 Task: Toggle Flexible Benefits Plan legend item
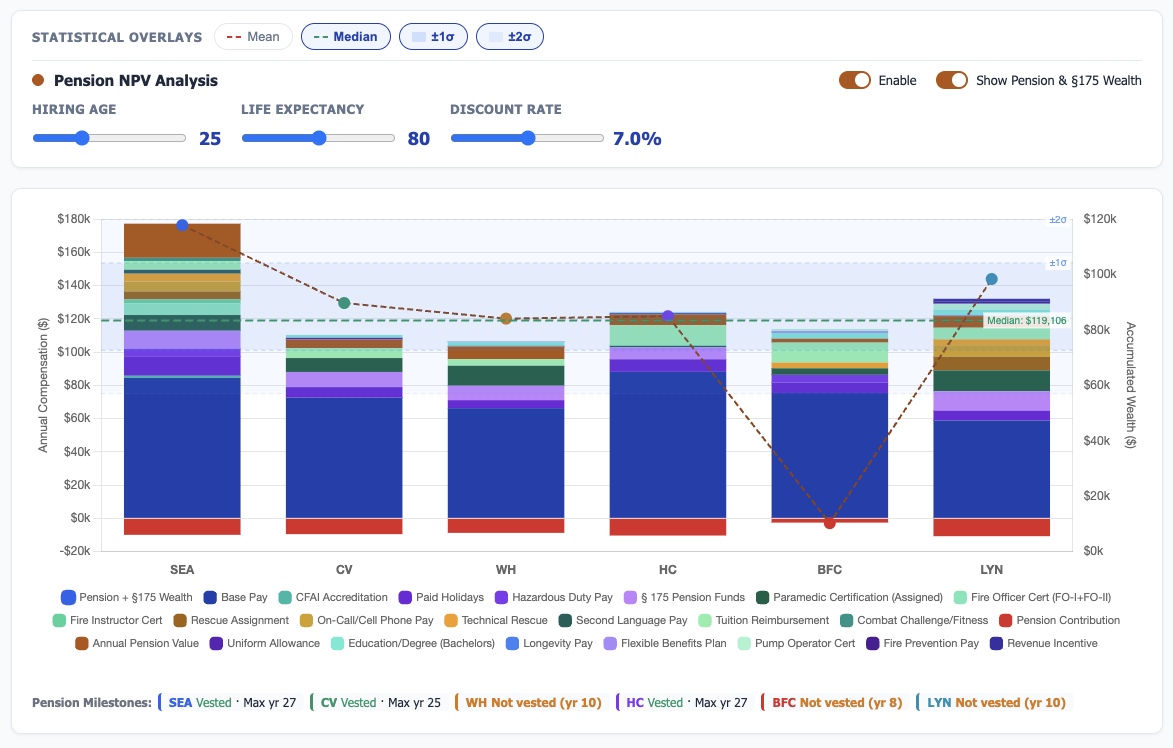click(x=665, y=643)
